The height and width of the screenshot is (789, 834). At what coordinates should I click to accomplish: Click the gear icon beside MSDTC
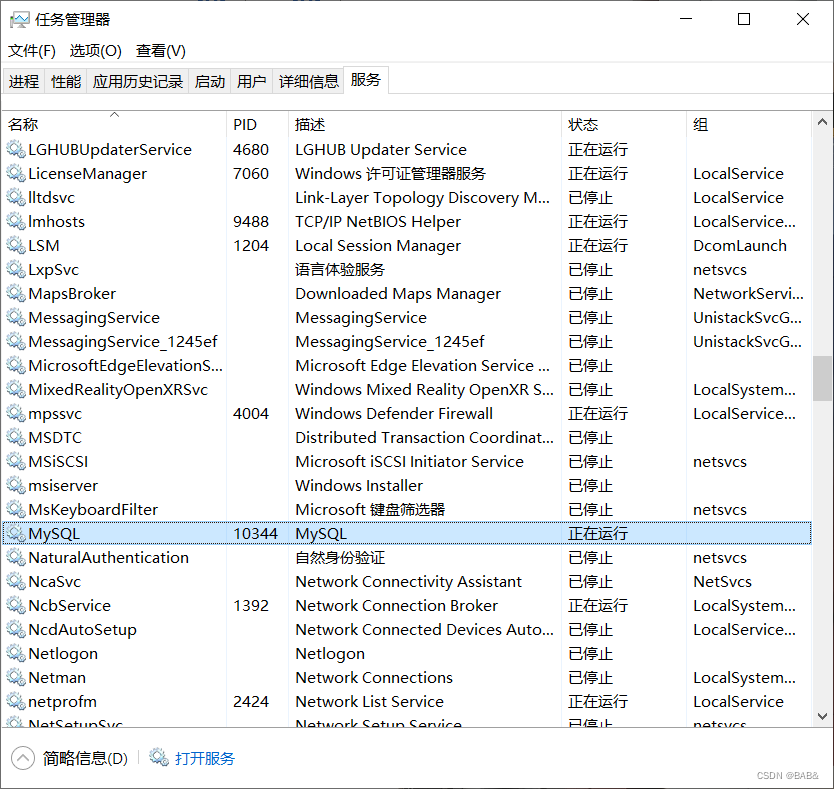point(16,437)
